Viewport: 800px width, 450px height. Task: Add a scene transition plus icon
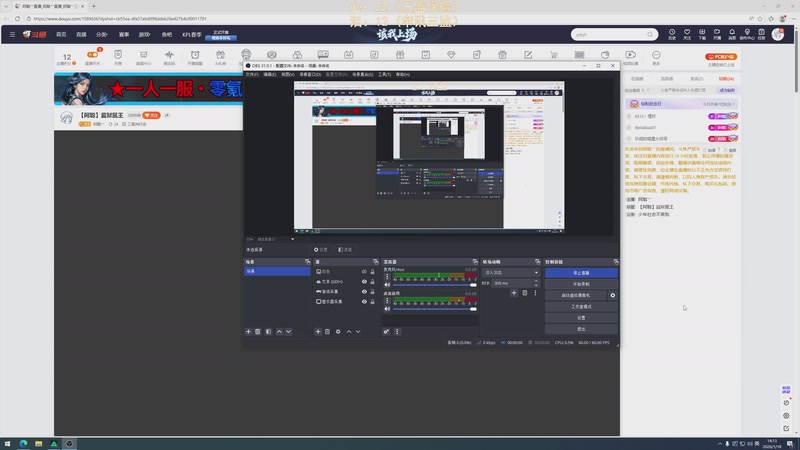514,293
